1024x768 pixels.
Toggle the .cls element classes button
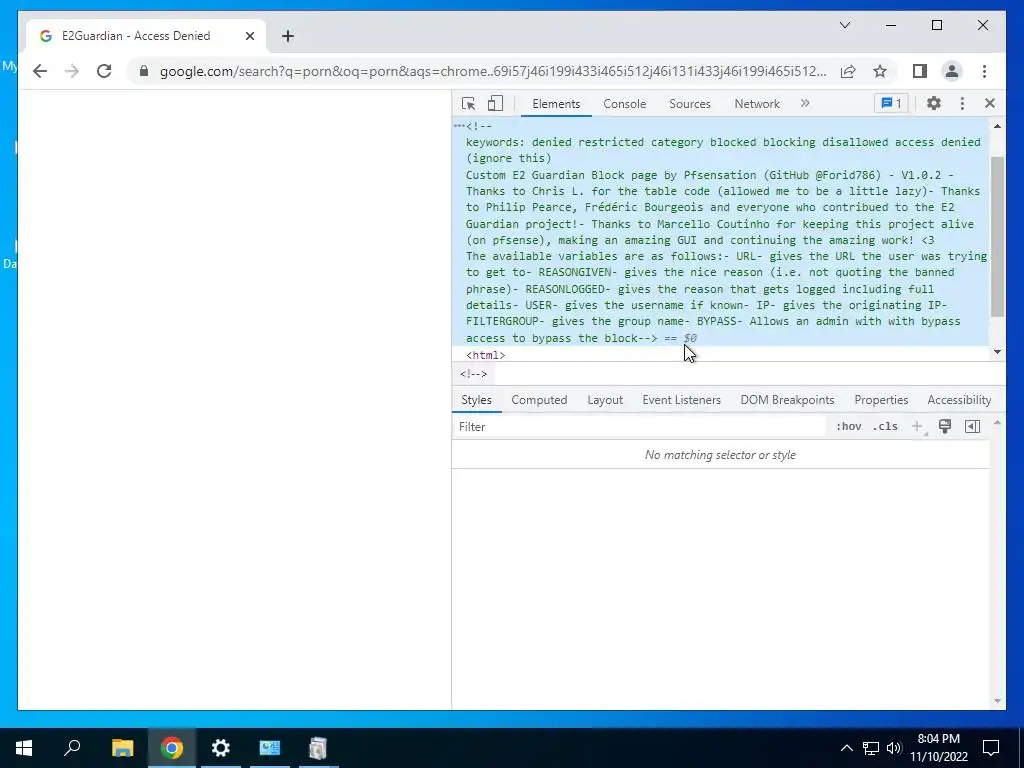point(885,426)
